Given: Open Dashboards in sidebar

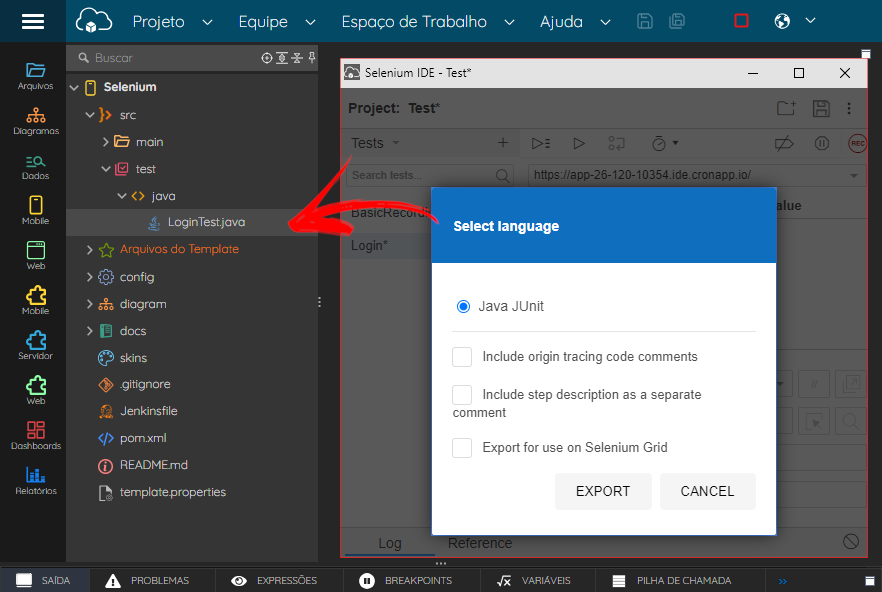Looking at the screenshot, I should tap(35, 436).
